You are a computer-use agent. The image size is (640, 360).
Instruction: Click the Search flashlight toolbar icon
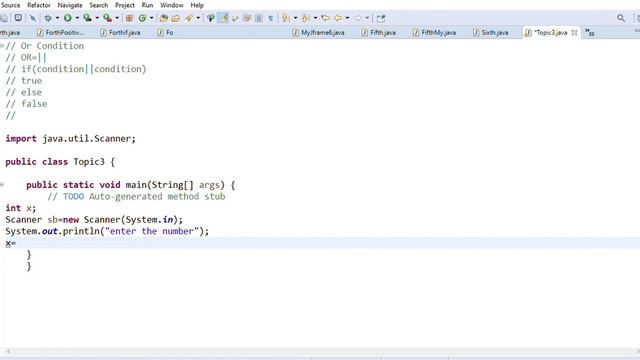tap(189, 18)
